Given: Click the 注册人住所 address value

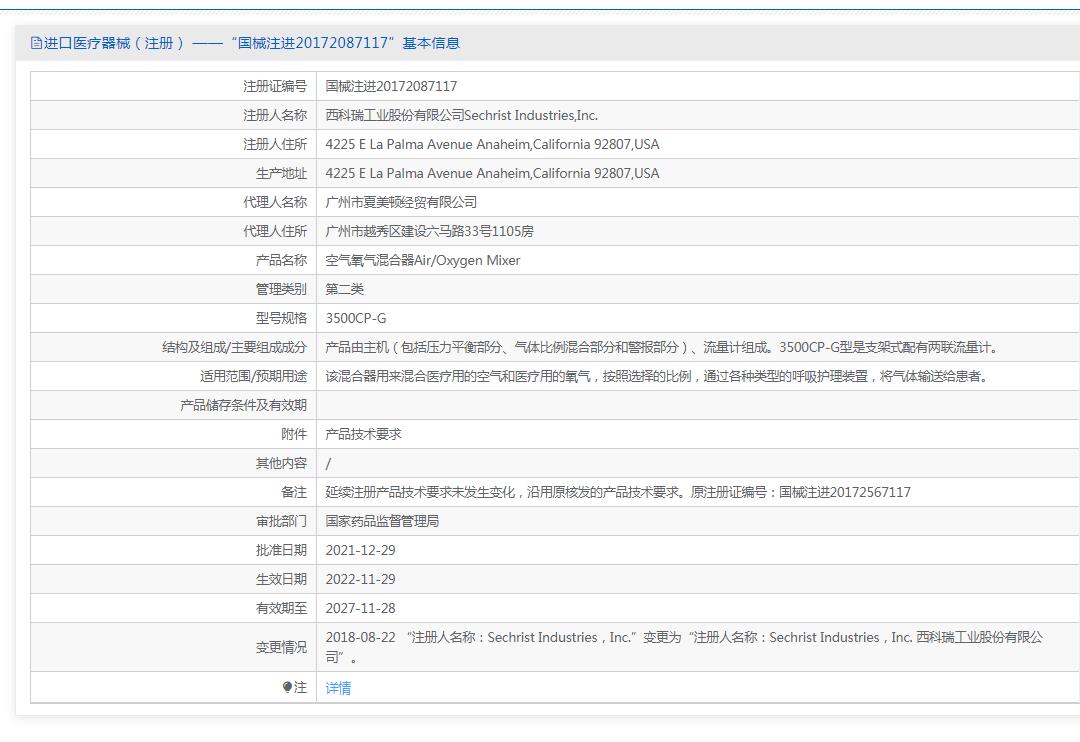Looking at the screenshot, I should [x=492, y=144].
